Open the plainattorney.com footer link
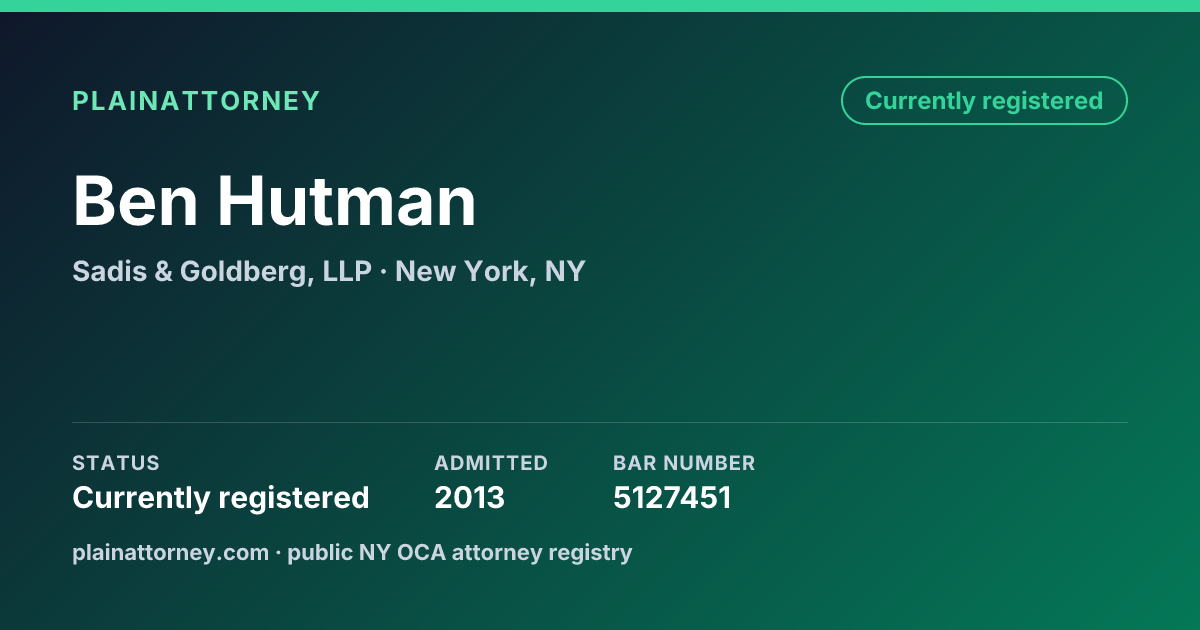This screenshot has height=630, width=1200. point(170,552)
